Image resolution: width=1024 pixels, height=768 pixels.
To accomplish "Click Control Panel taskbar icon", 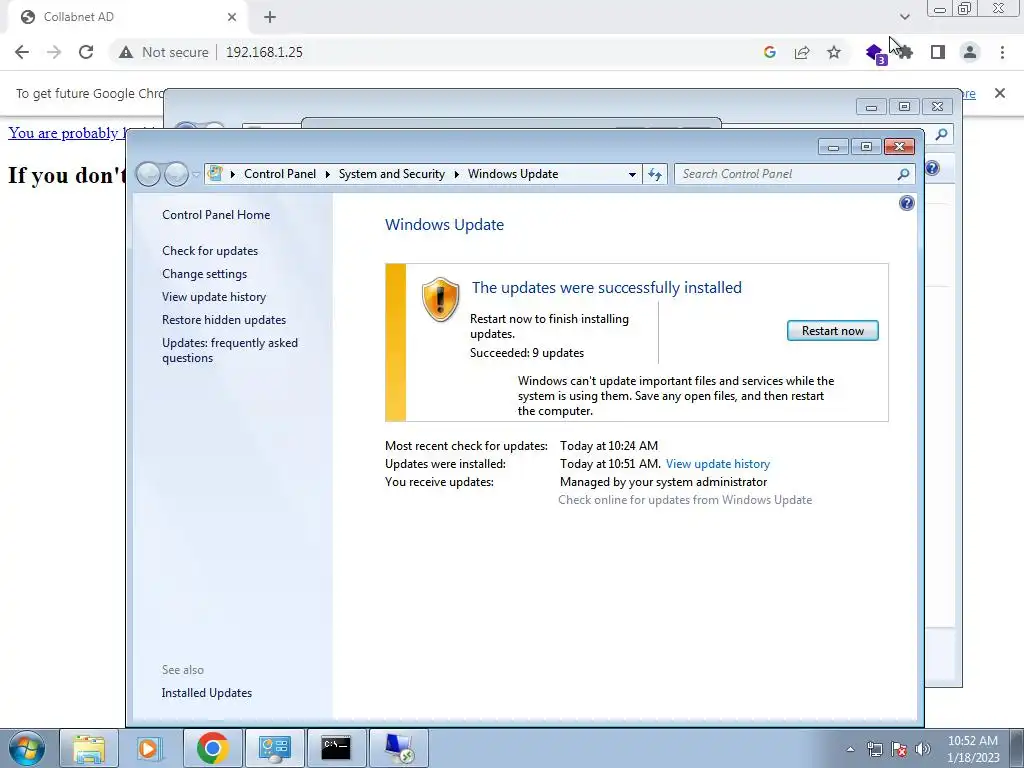I will tap(274, 748).
